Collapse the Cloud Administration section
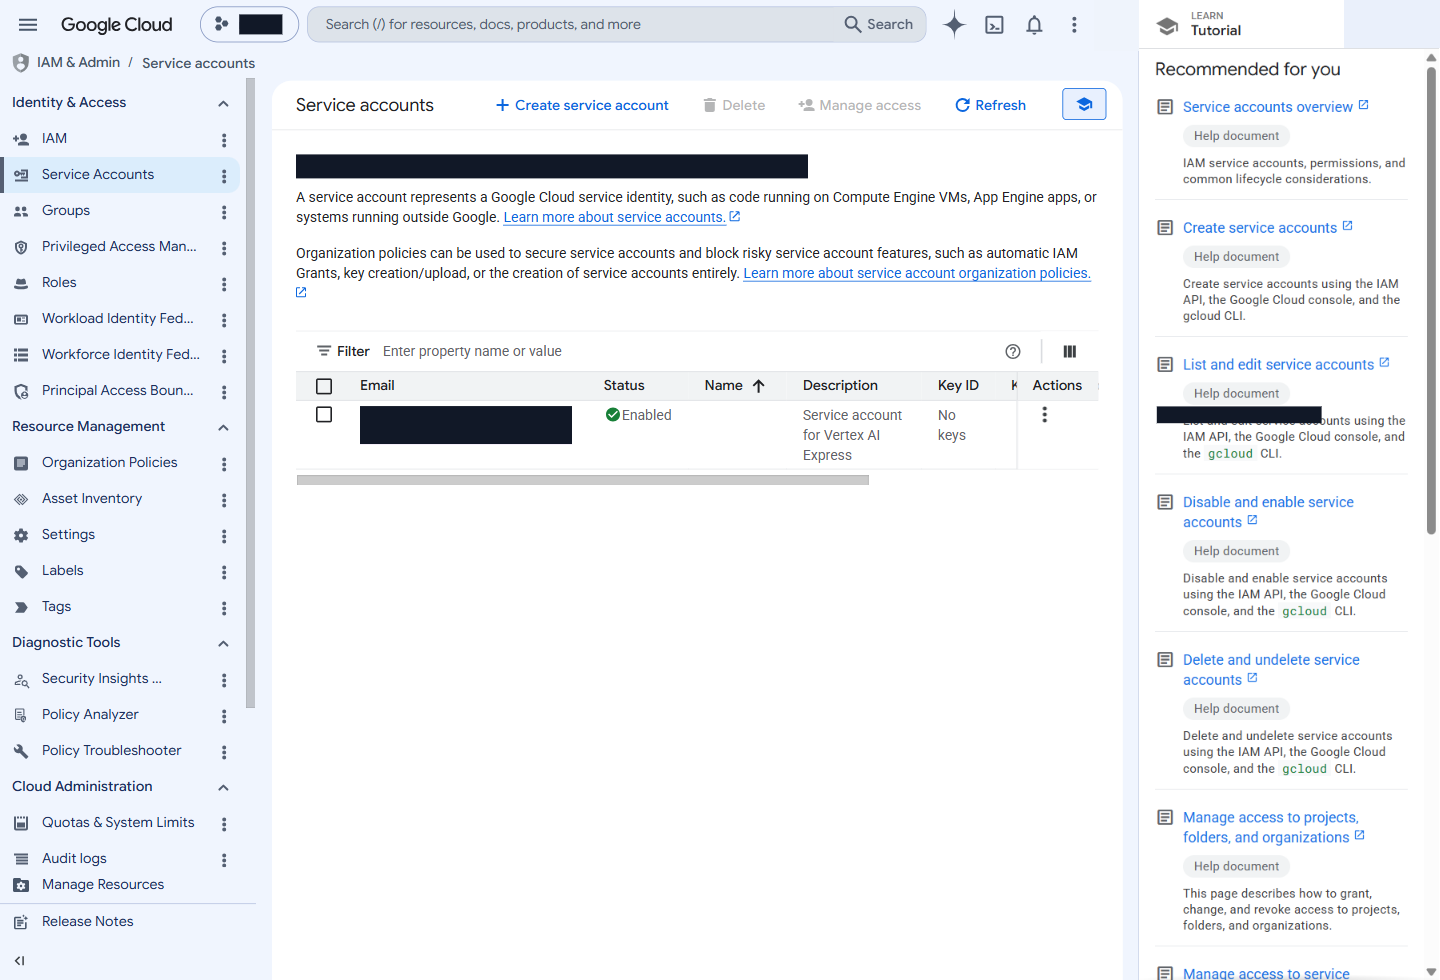This screenshot has height=980, width=1440. (223, 787)
